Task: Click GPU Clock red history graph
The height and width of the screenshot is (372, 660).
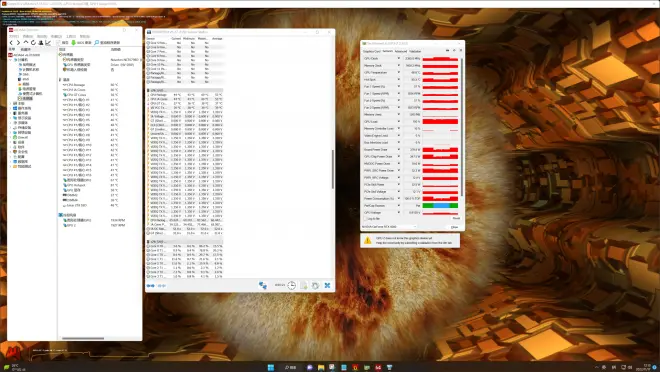Action: coord(440,58)
